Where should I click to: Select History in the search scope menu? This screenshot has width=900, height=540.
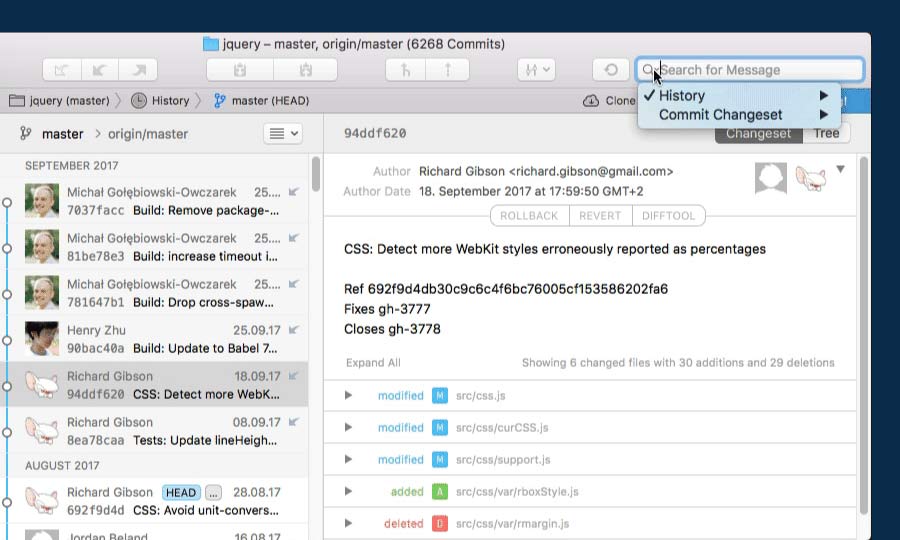pos(682,96)
